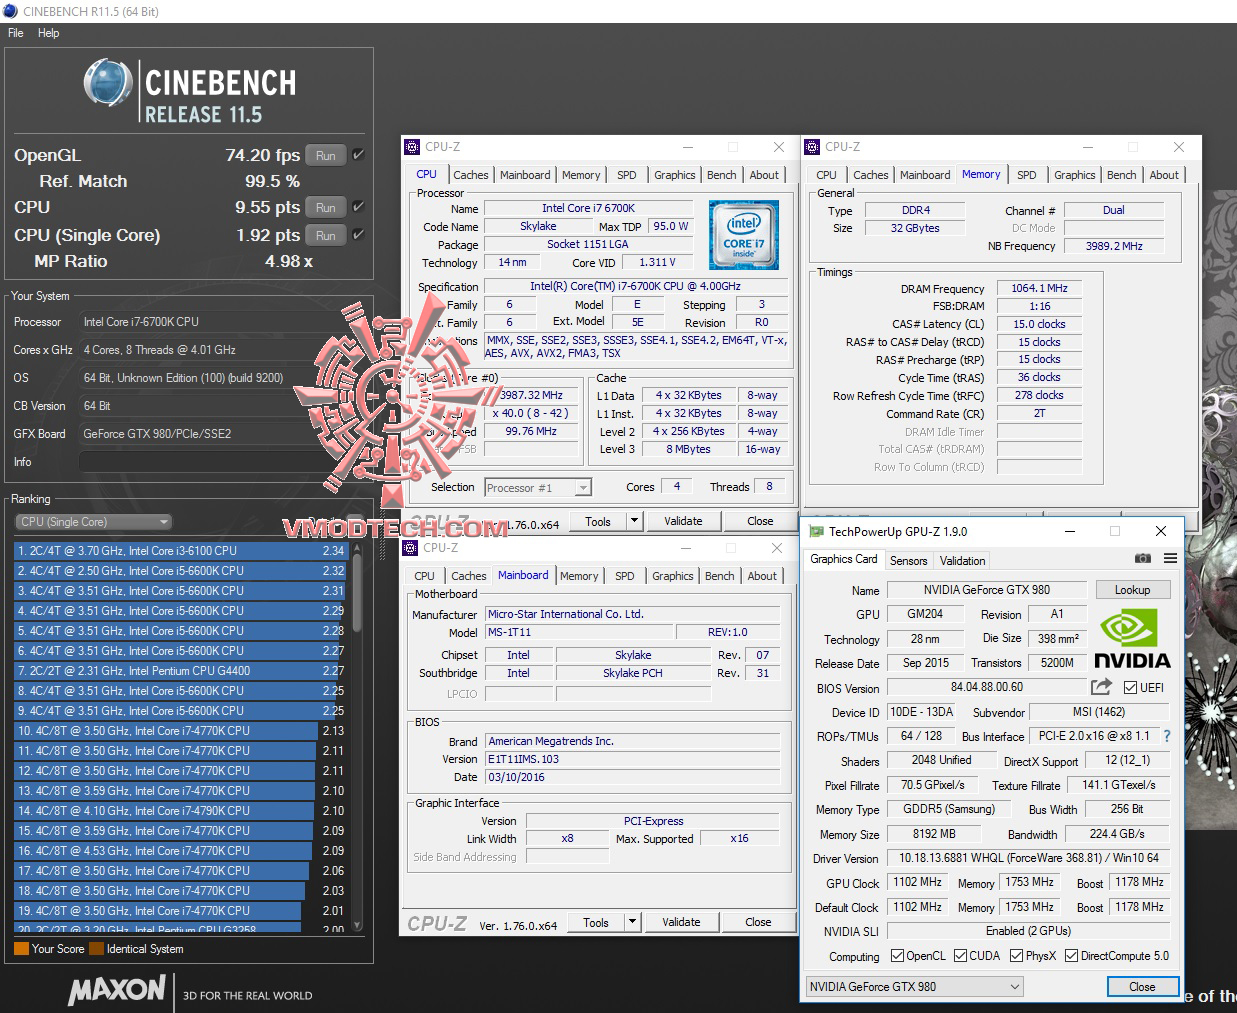Open SPD tab in top-left CPU-Z window
The width and height of the screenshot is (1237, 1013).
626,175
